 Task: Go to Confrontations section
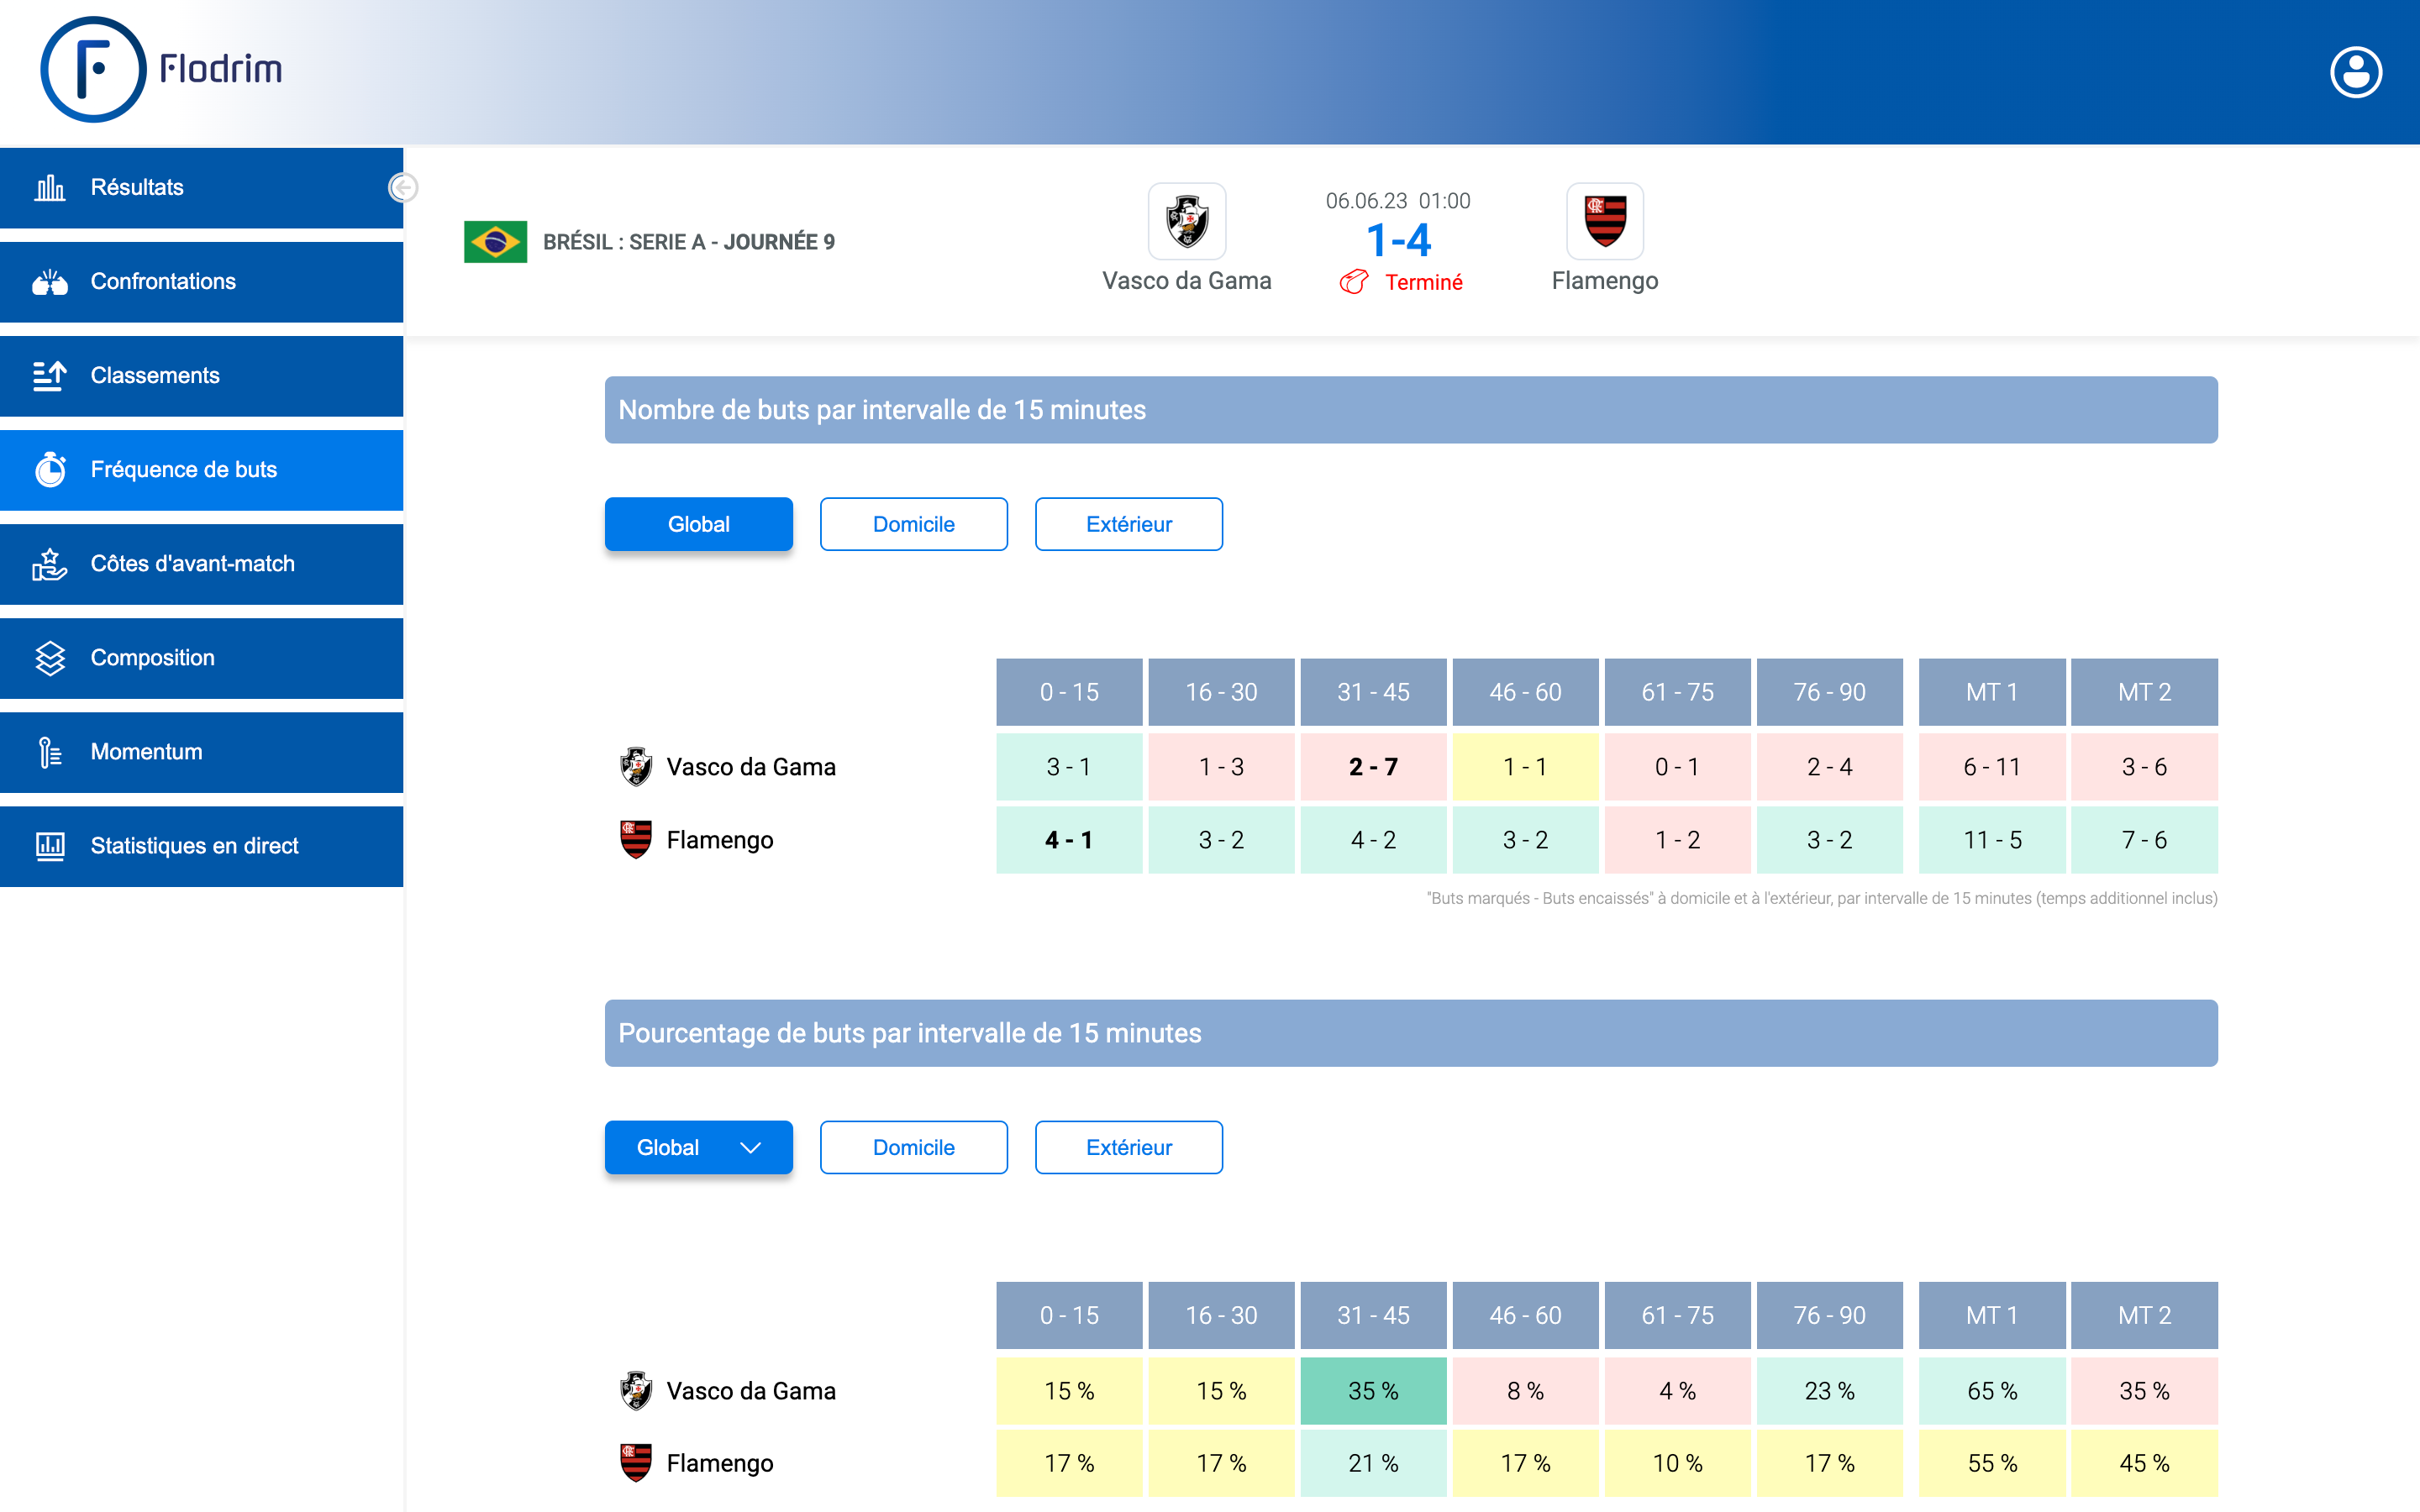(201, 281)
